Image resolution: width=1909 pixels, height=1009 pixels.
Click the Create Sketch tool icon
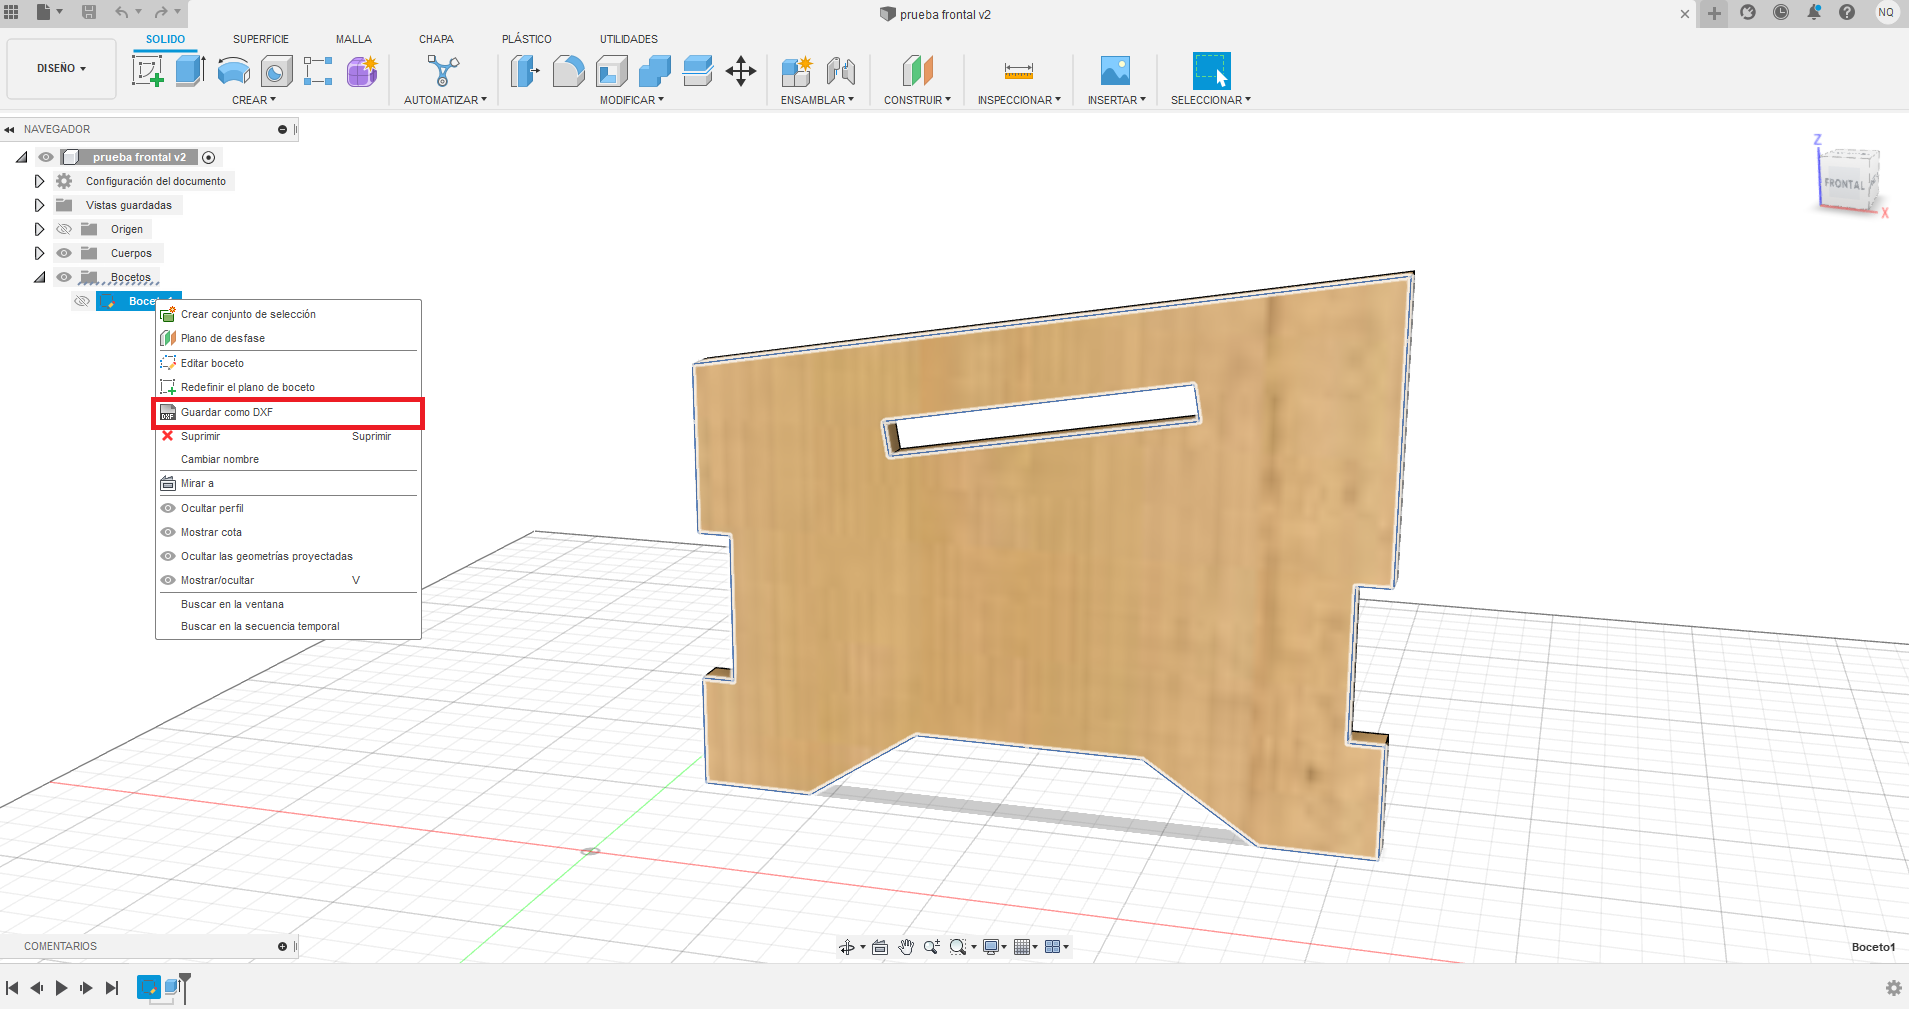pos(148,71)
